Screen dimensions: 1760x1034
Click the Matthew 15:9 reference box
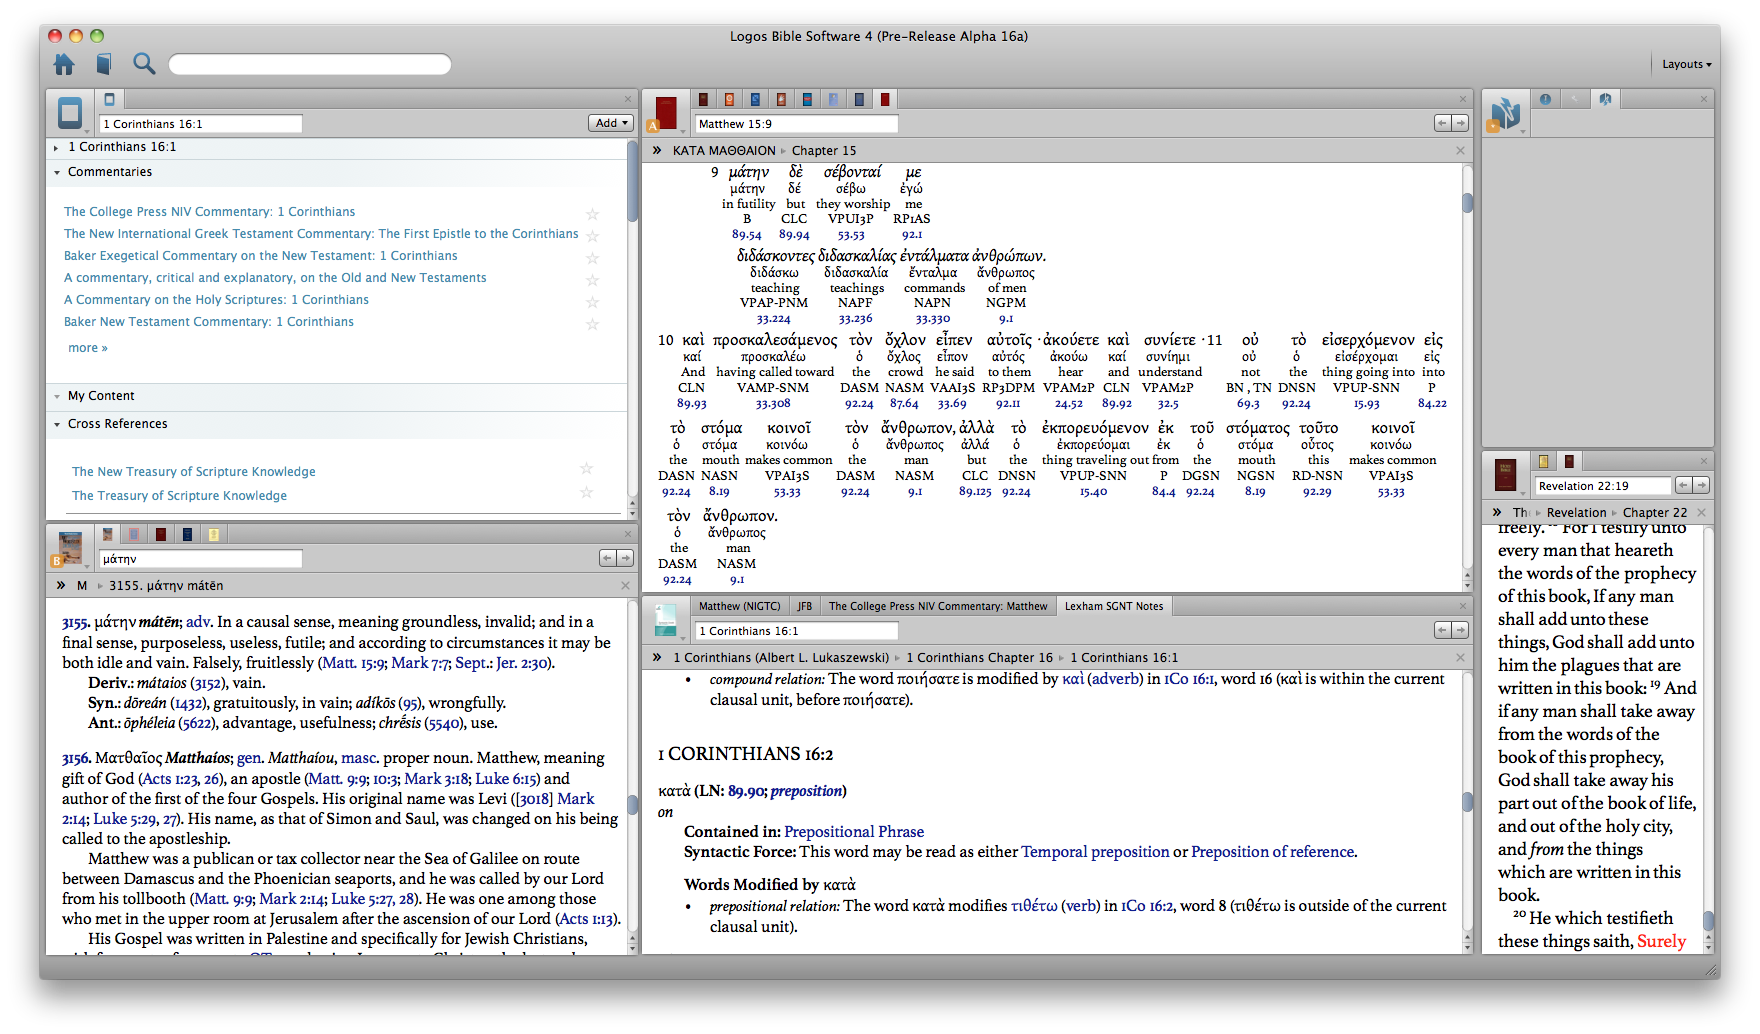point(796,124)
